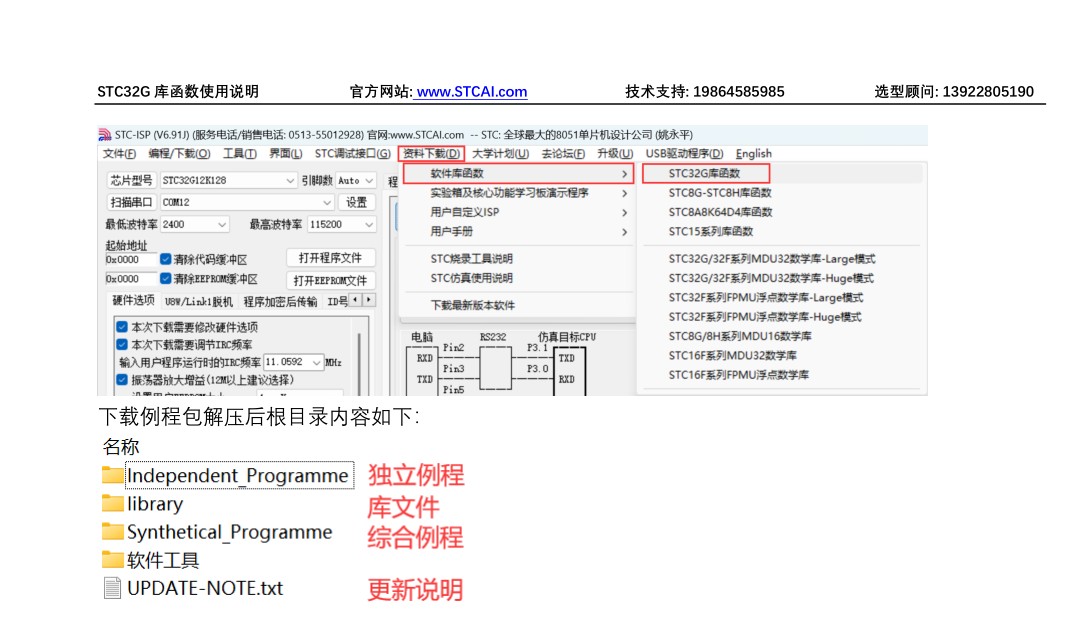1079x630 pixels.
Task: Toggle 振荡器放大增益 checkbox
Action: point(122,380)
